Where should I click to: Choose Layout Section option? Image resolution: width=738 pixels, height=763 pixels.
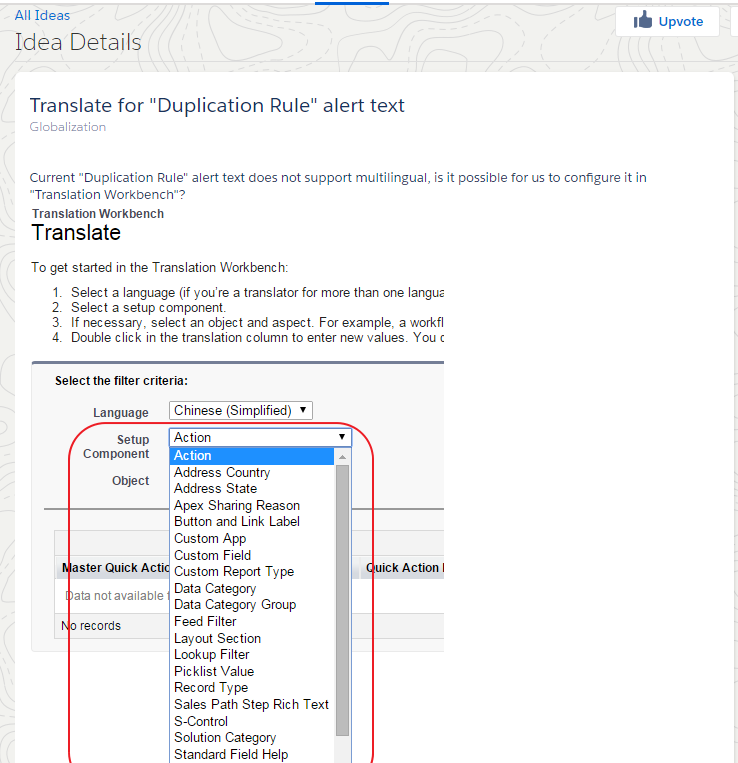[x=252, y=638]
